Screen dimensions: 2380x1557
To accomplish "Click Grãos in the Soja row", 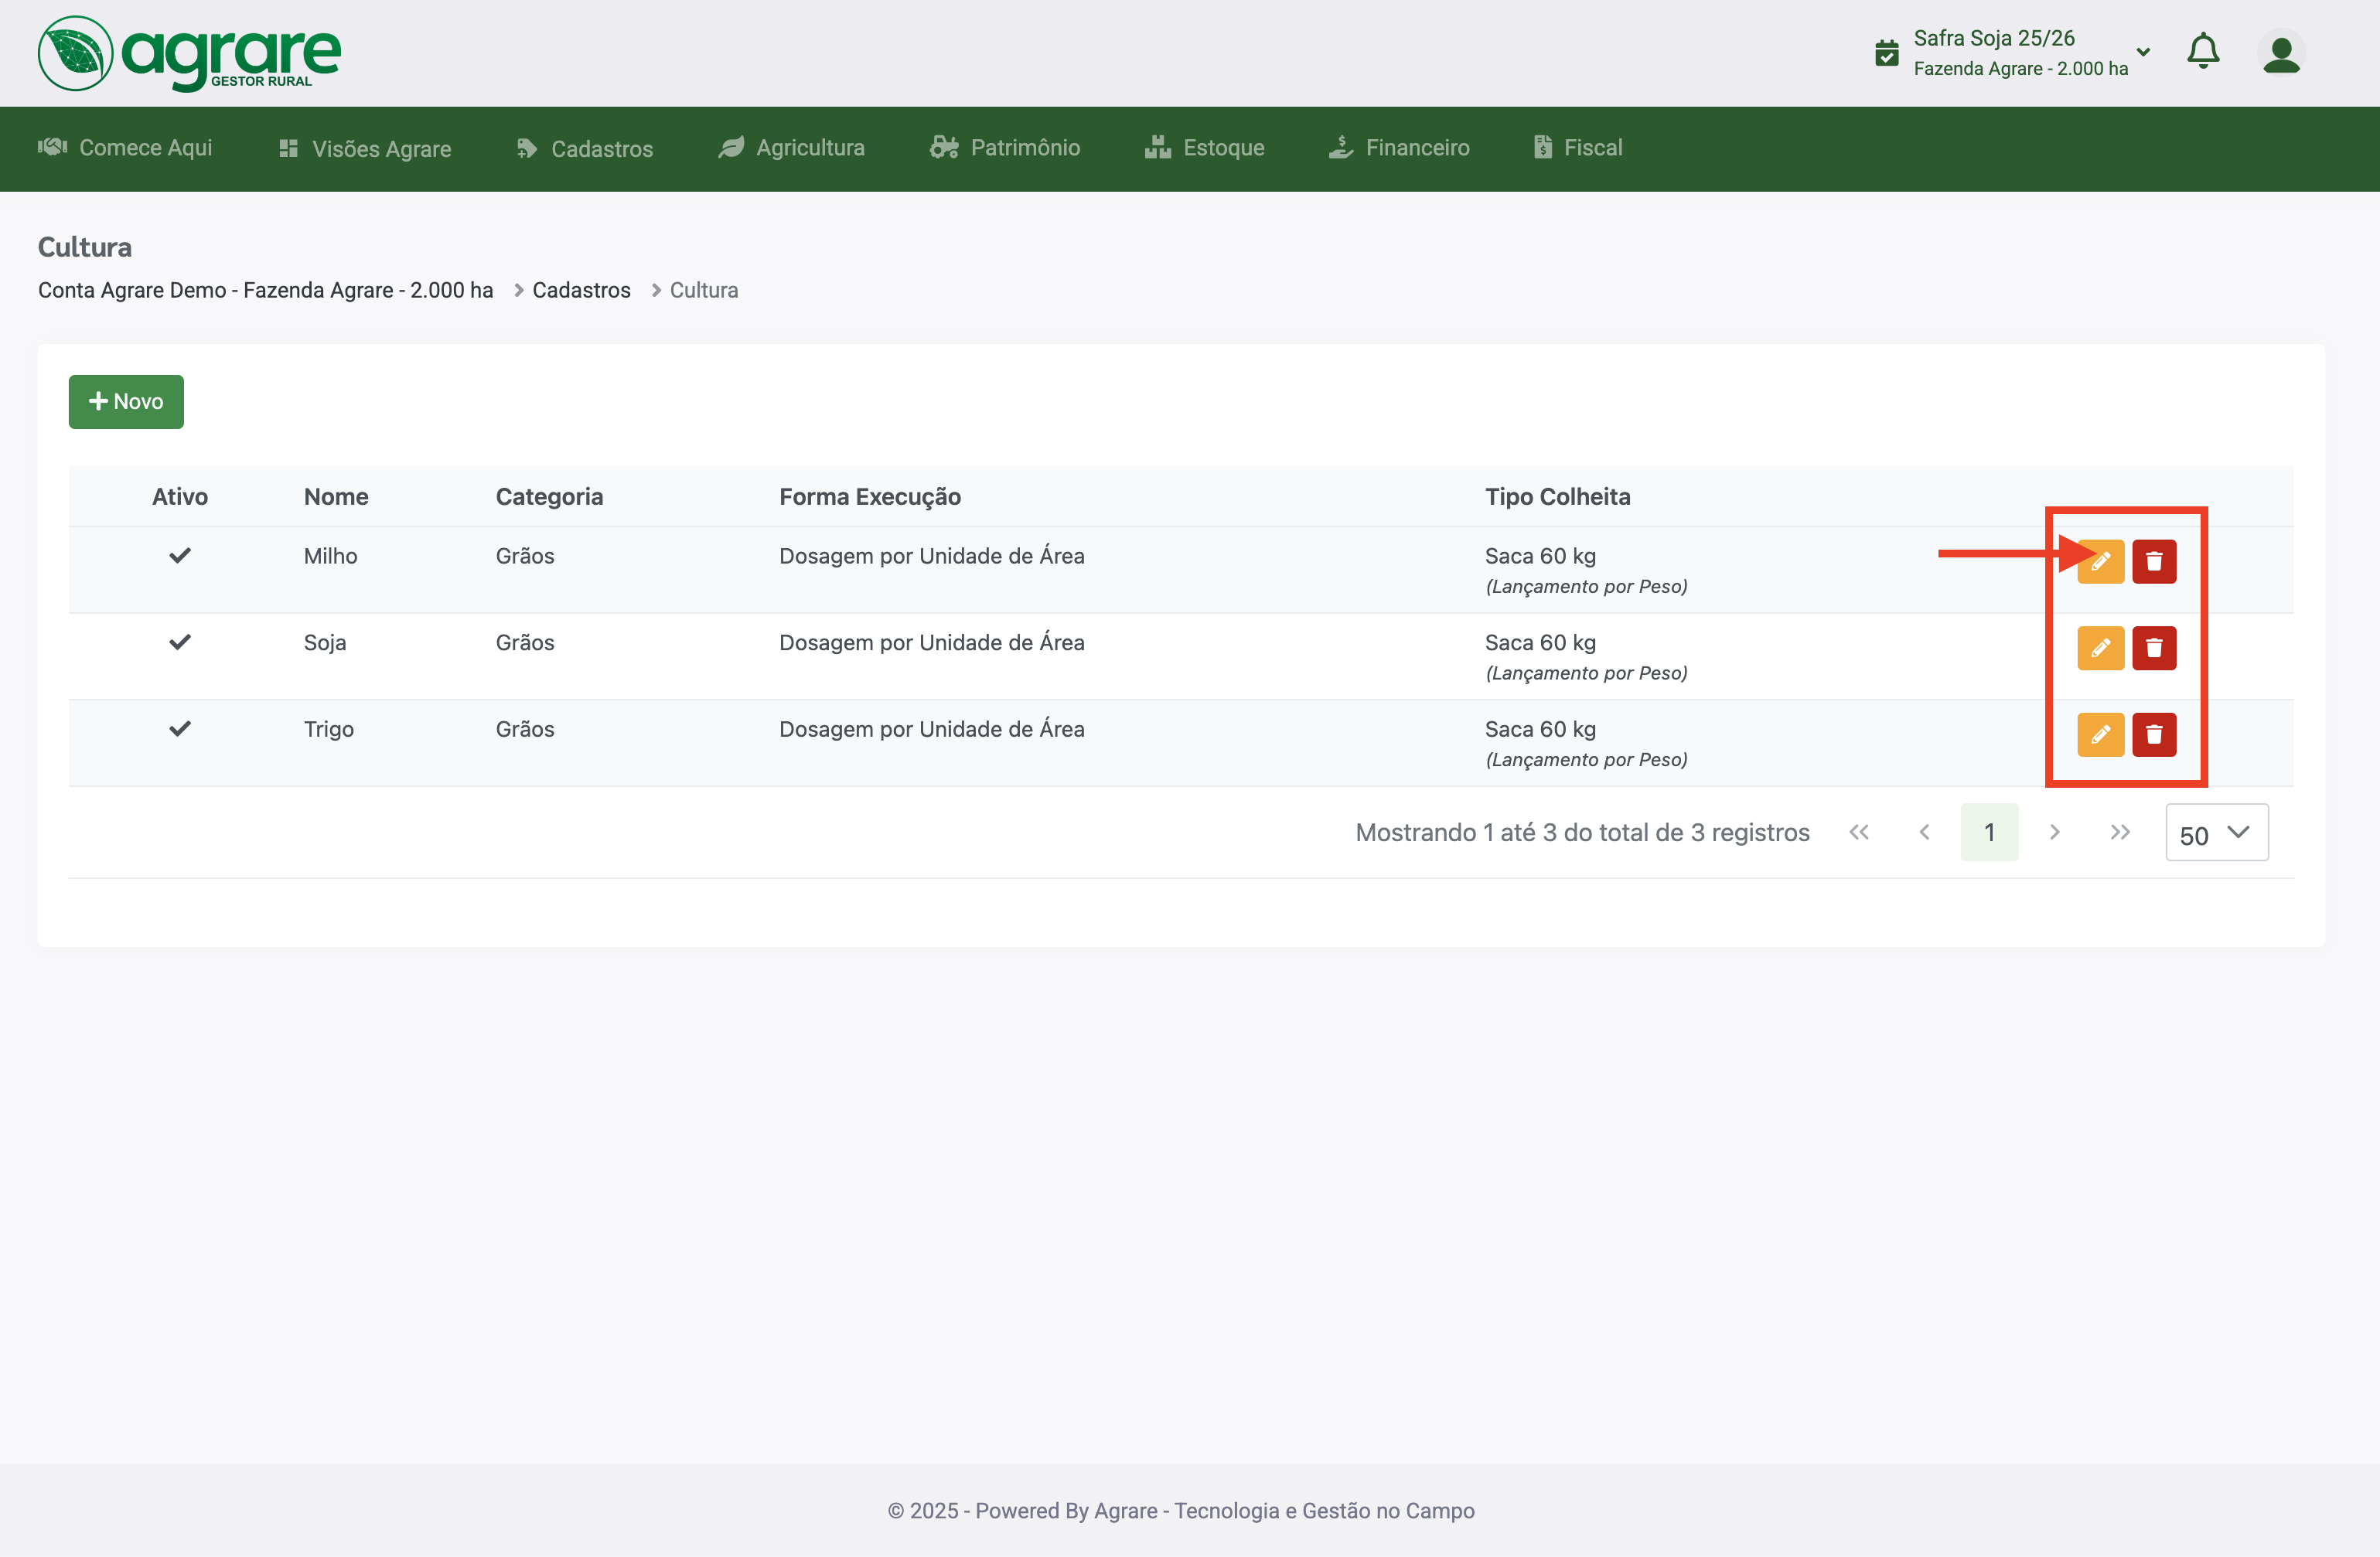I will tap(525, 642).
